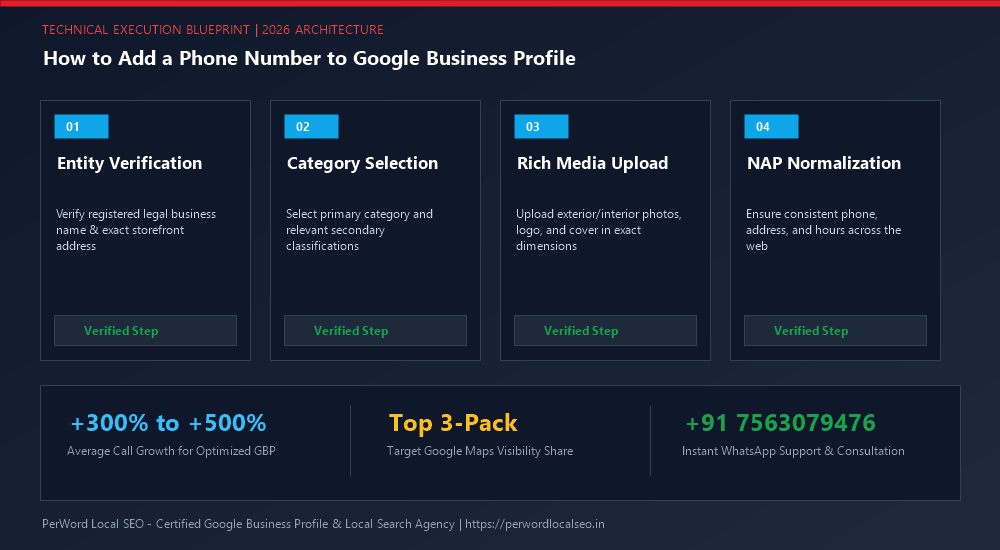Viewport: 1000px width, 550px height.
Task: Click Verified Step under Entity Verification
Action: (x=145, y=331)
